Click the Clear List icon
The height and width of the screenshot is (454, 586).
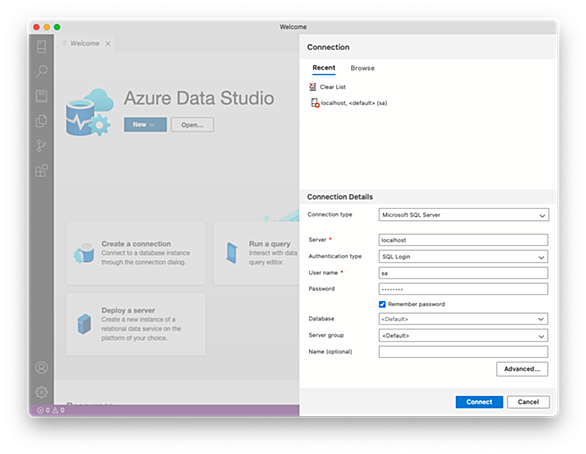tap(312, 87)
